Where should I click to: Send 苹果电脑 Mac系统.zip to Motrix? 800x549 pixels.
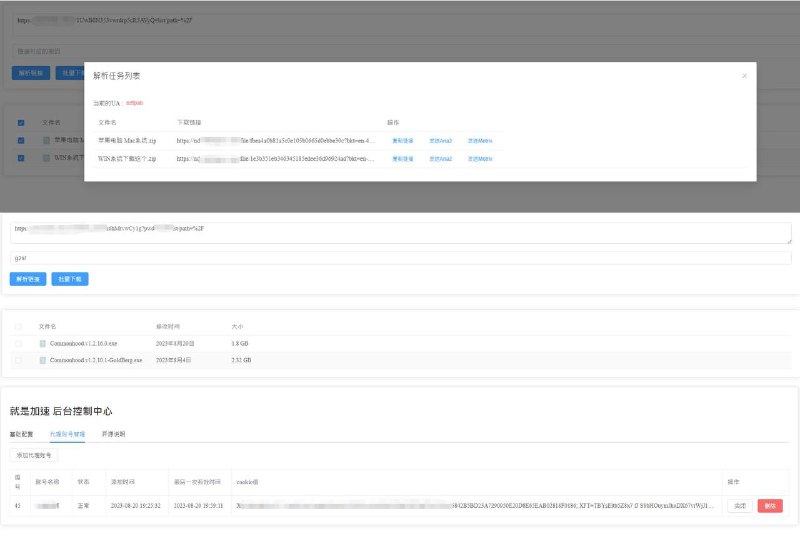[480, 141]
